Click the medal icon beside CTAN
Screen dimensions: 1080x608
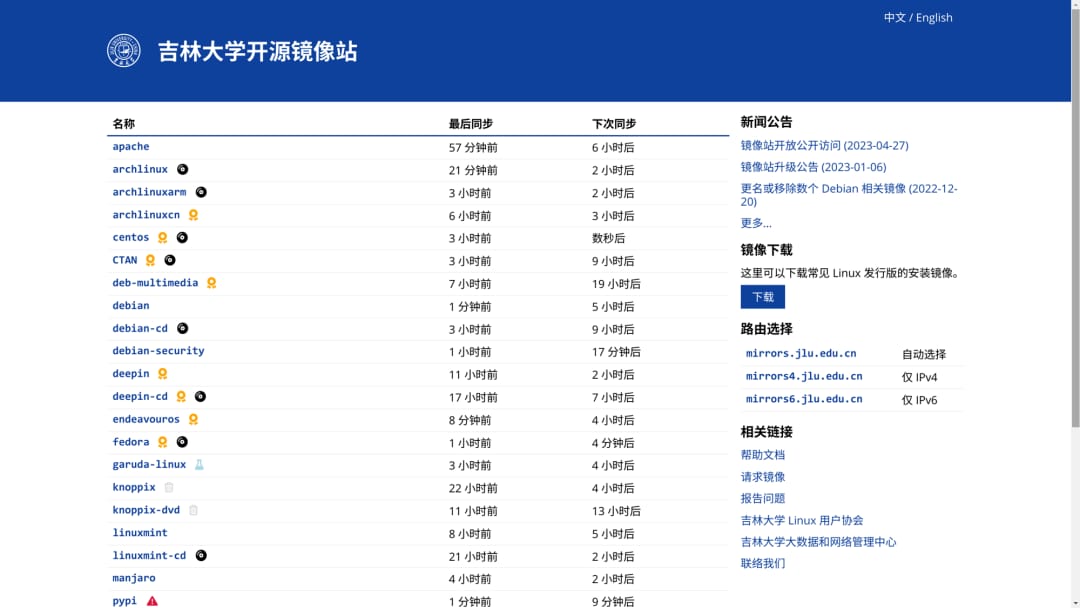tap(150, 260)
